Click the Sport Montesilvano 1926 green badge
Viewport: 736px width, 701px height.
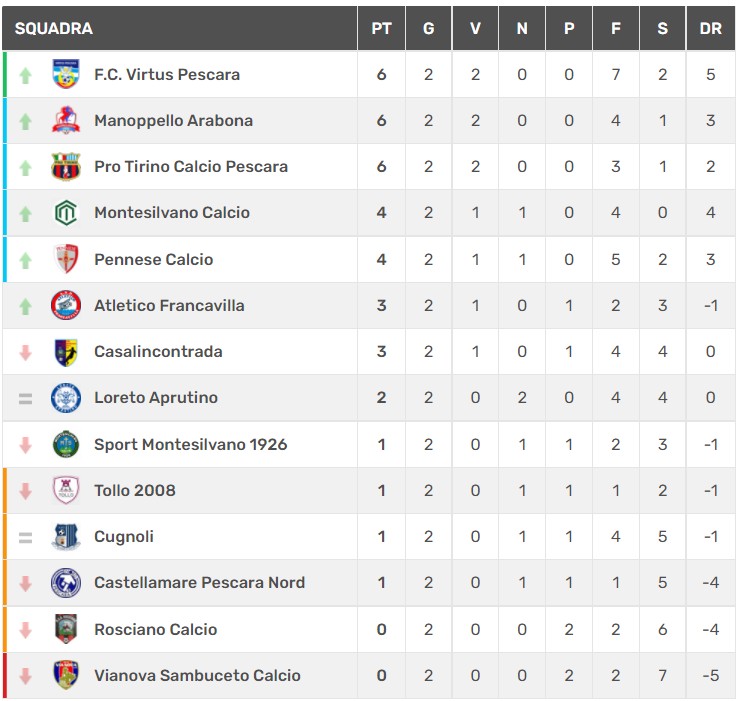pyautogui.click(x=66, y=444)
